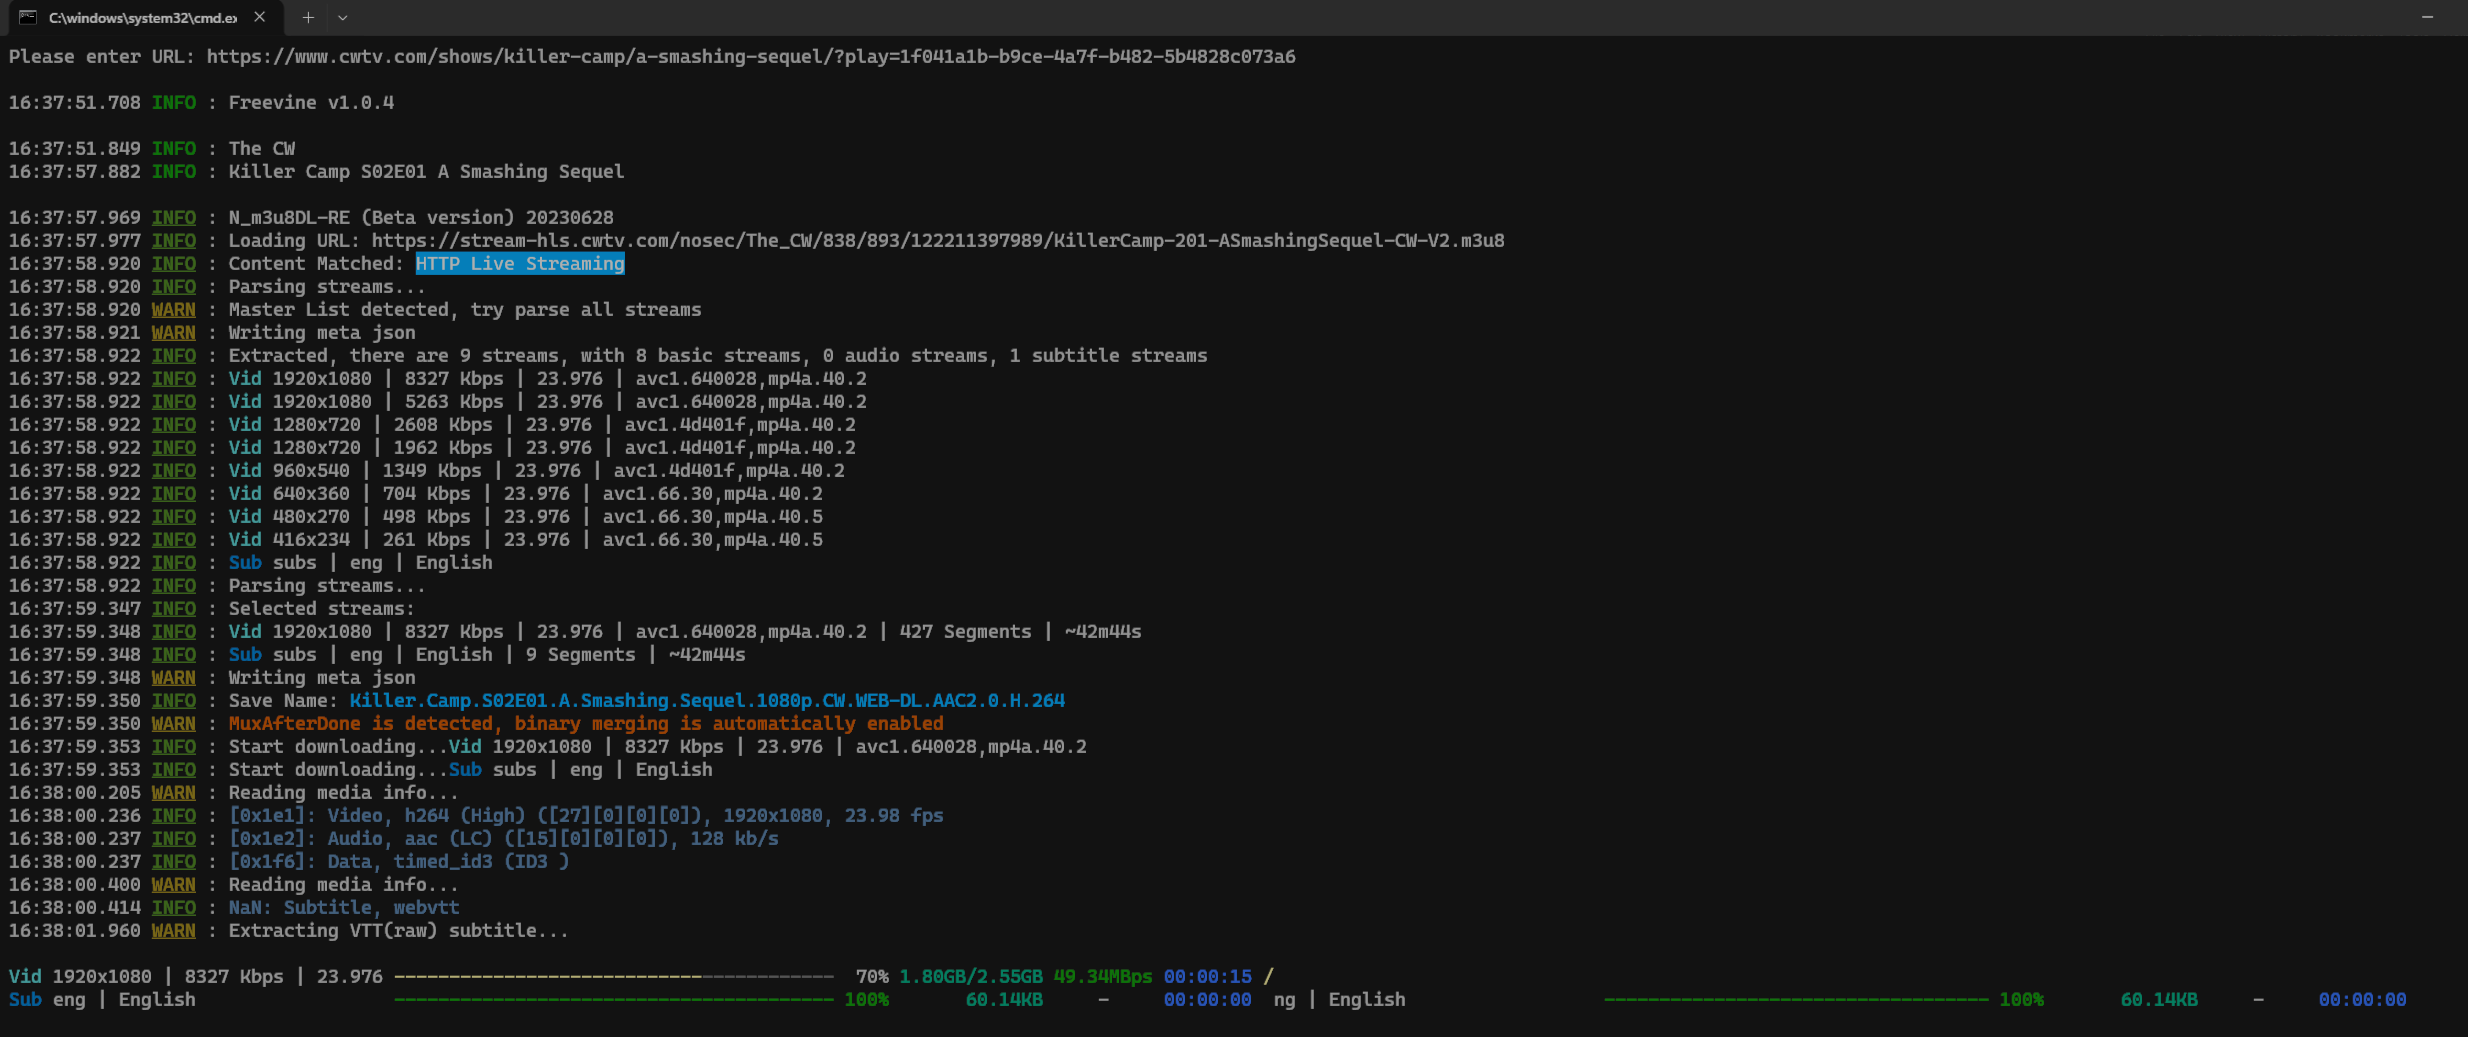Screen dimensions: 2468x1037
Task: Open a new terminal tab with plus
Action: (x=308, y=17)
